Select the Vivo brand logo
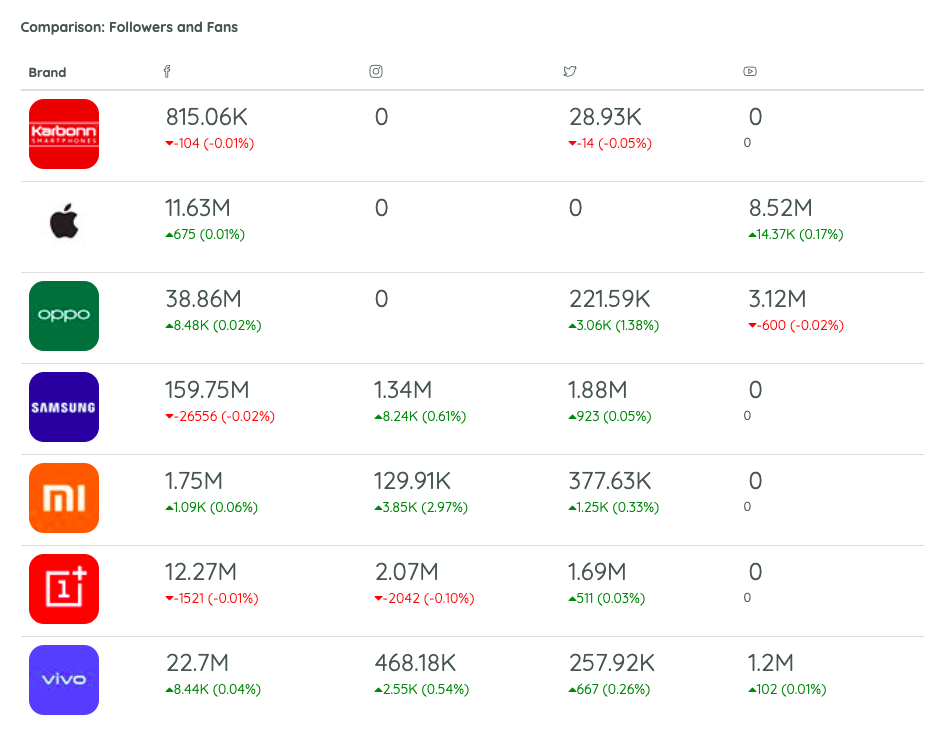This screenshot has width=942, height=740. point(64,680)
